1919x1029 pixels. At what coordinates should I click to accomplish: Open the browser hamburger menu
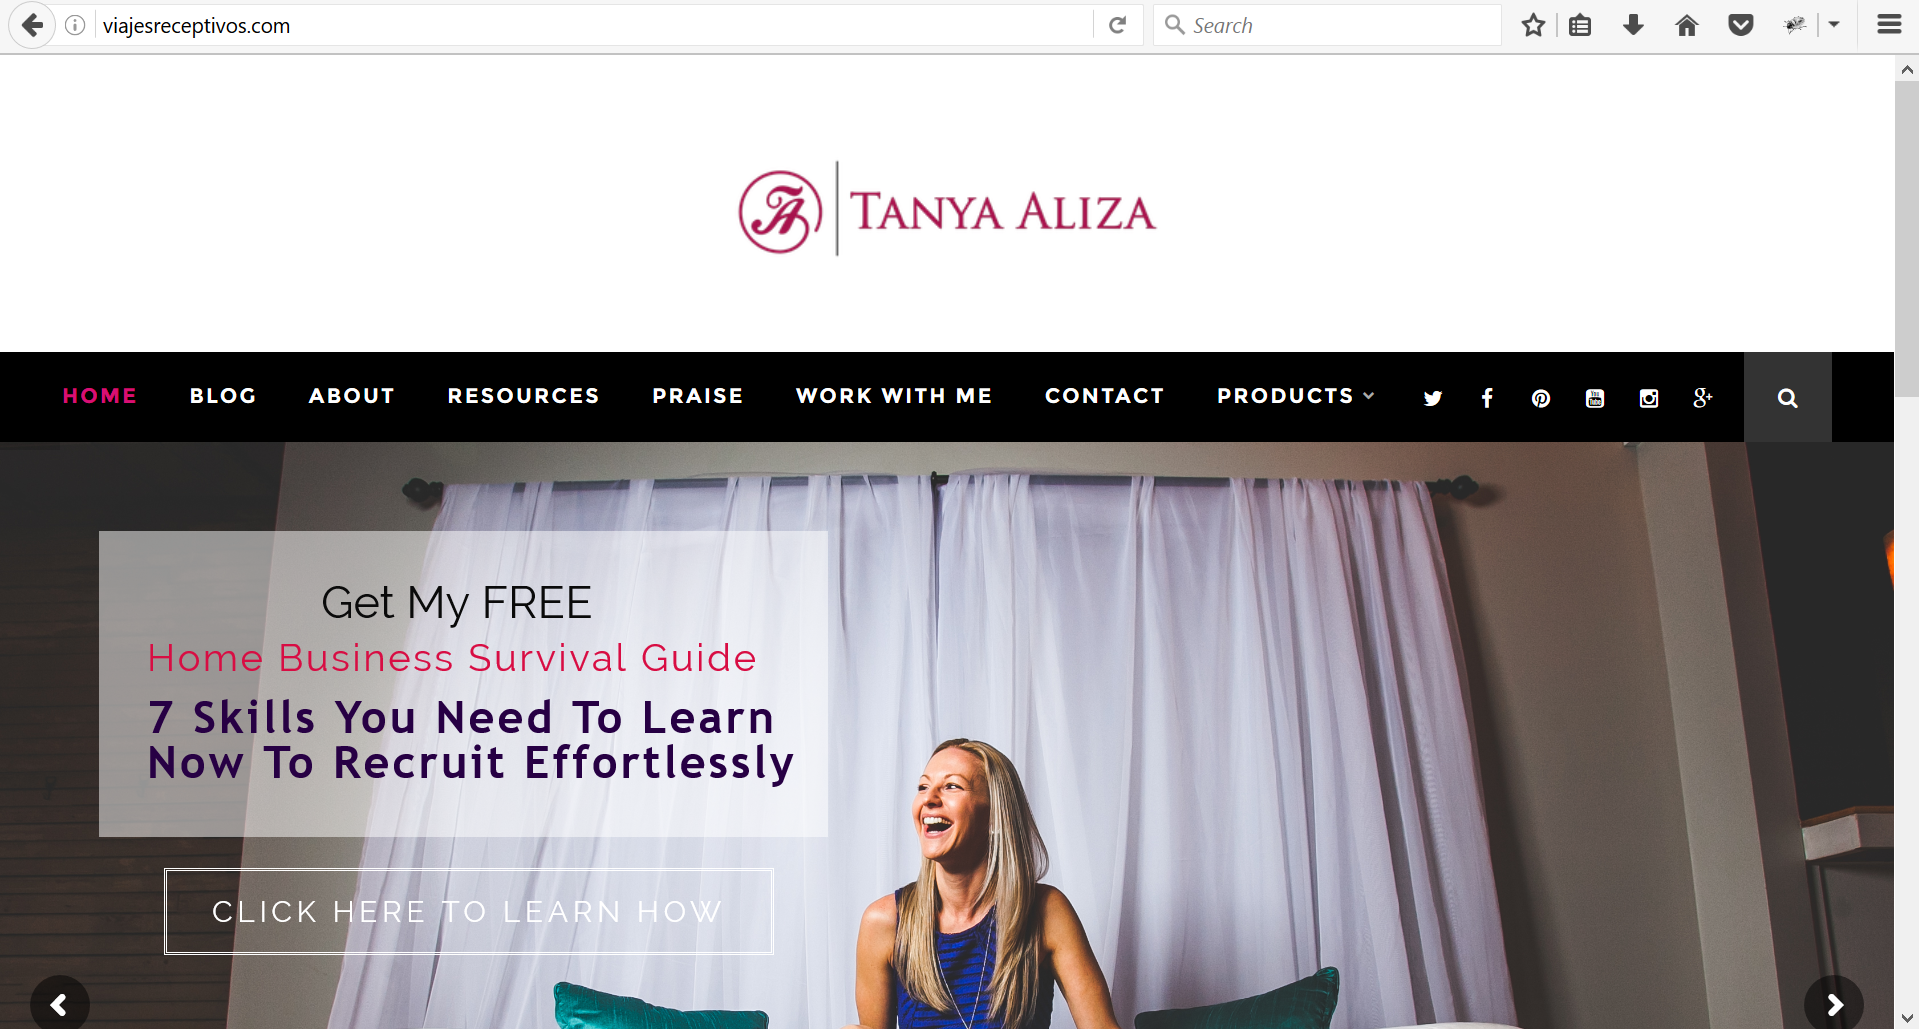coord(1889,25)
